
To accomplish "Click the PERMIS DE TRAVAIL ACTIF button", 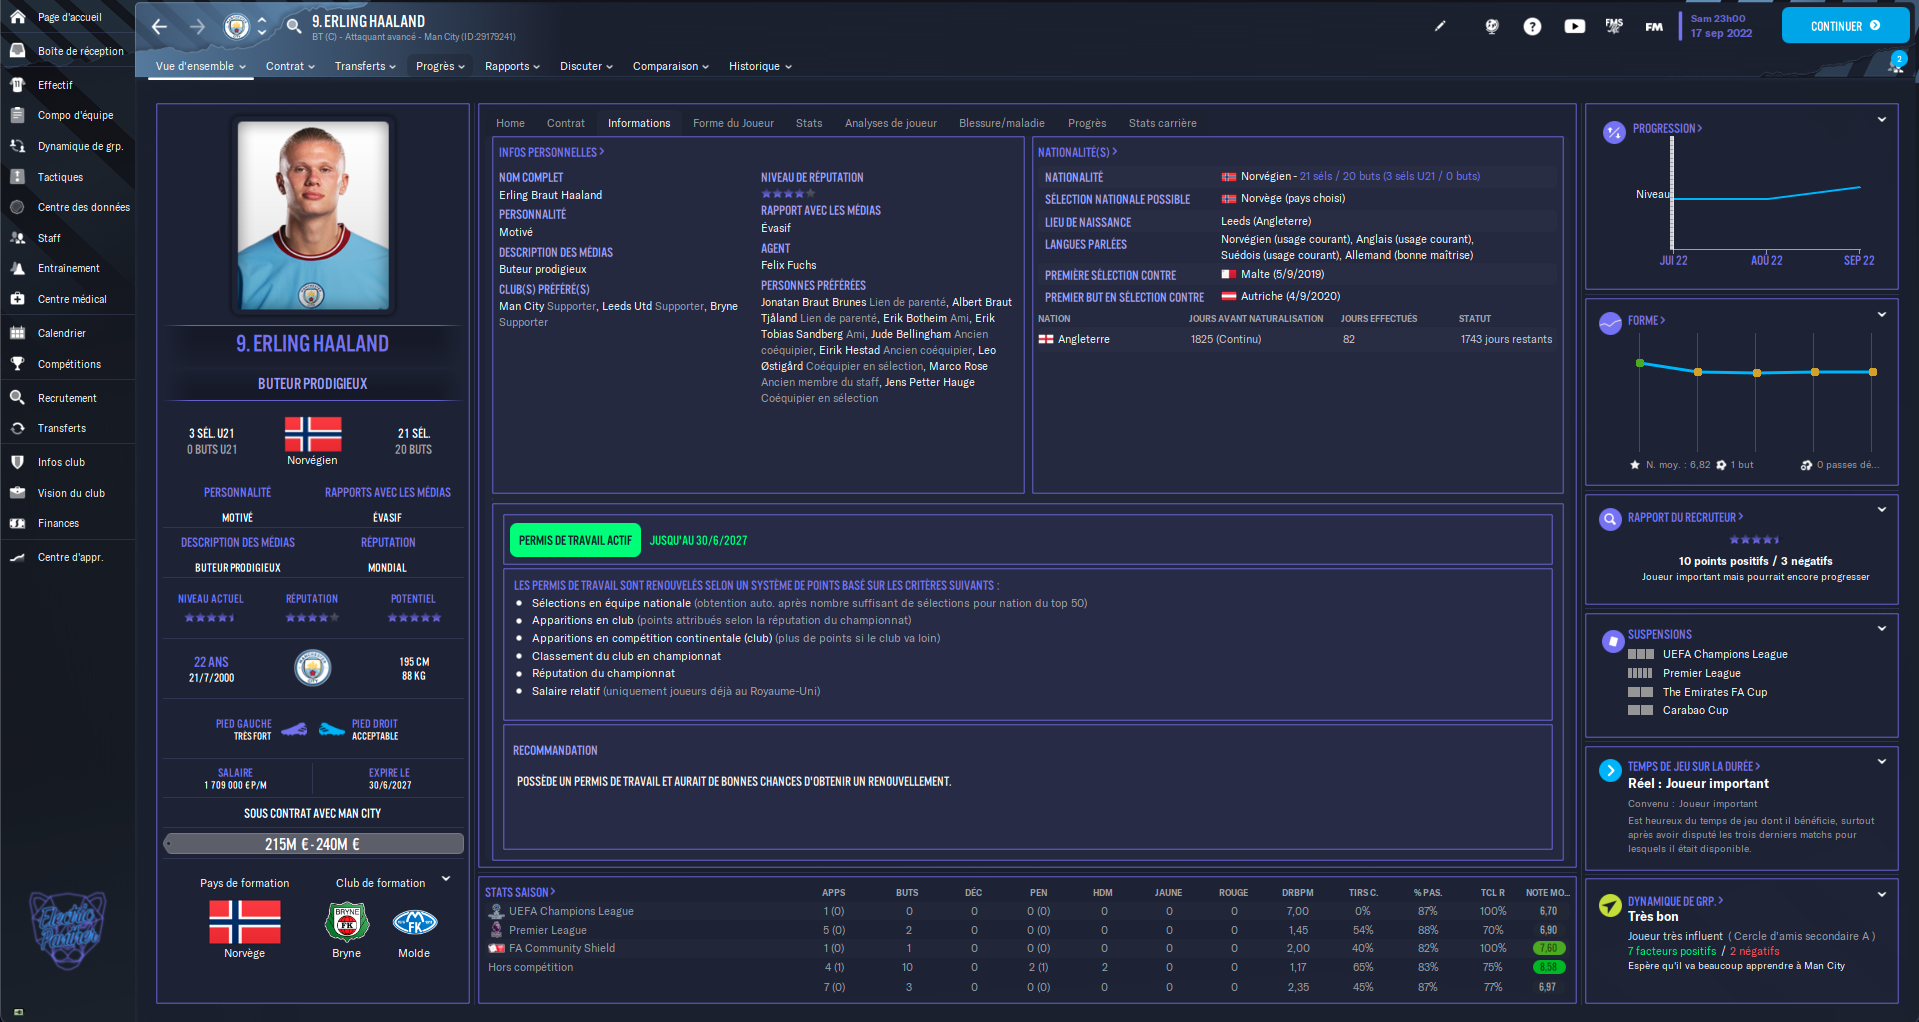I will [x=575, y=540].
